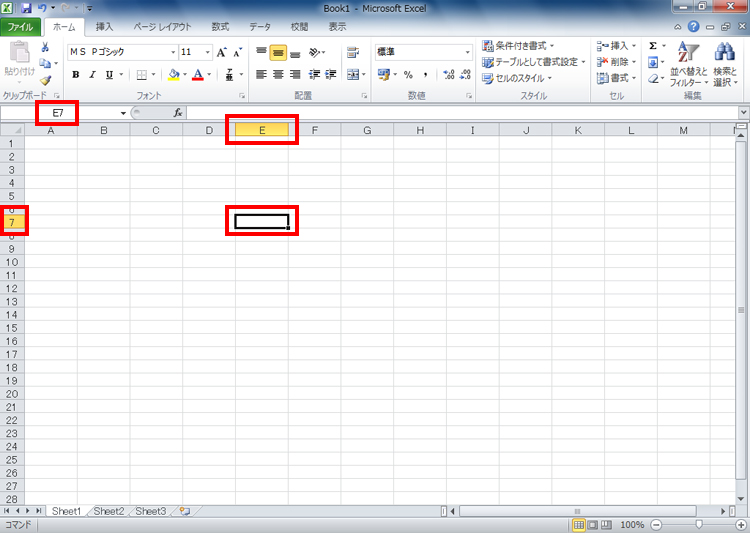This screenshot has width=750, height=533.
Task: Click the zoom slider thumb
Action: 699,525
